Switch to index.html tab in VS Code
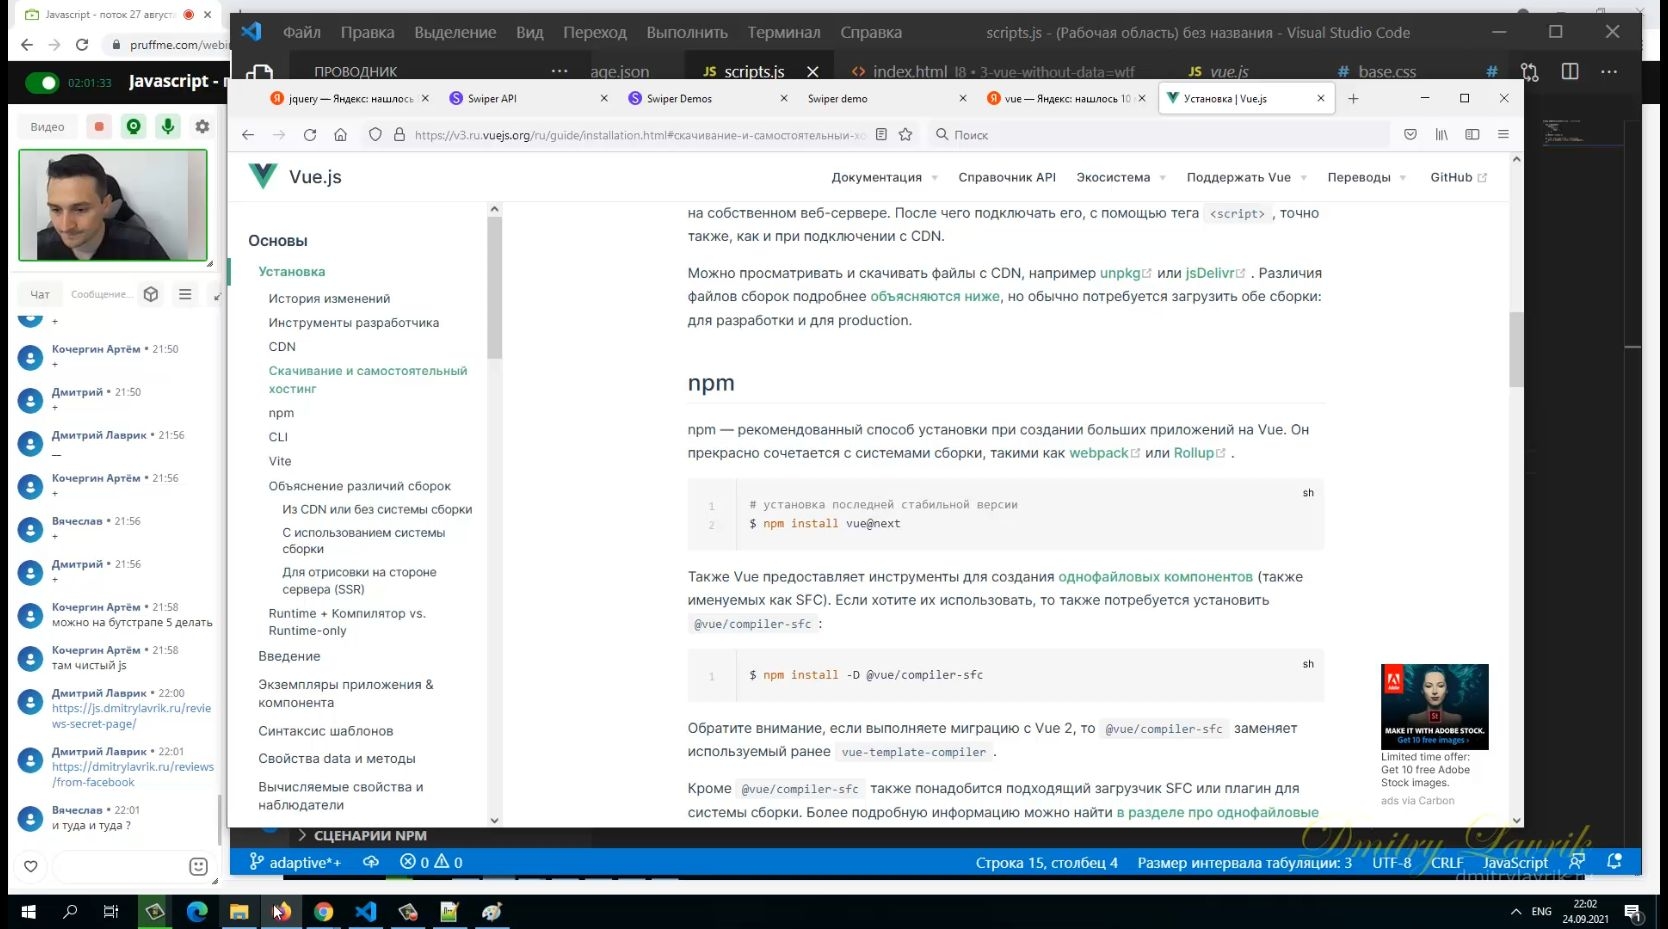The height and width of the screenshot is (929, 1668). (x=909, y=72)
